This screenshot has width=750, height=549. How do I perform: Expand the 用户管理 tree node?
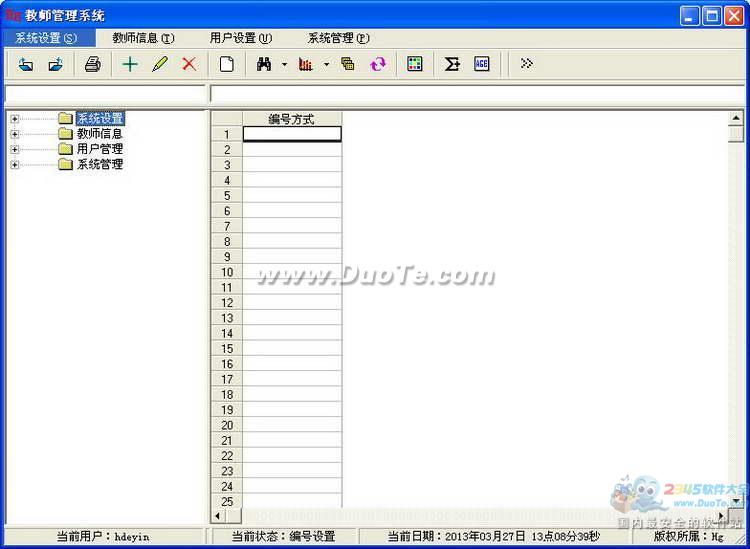point(14,149)
